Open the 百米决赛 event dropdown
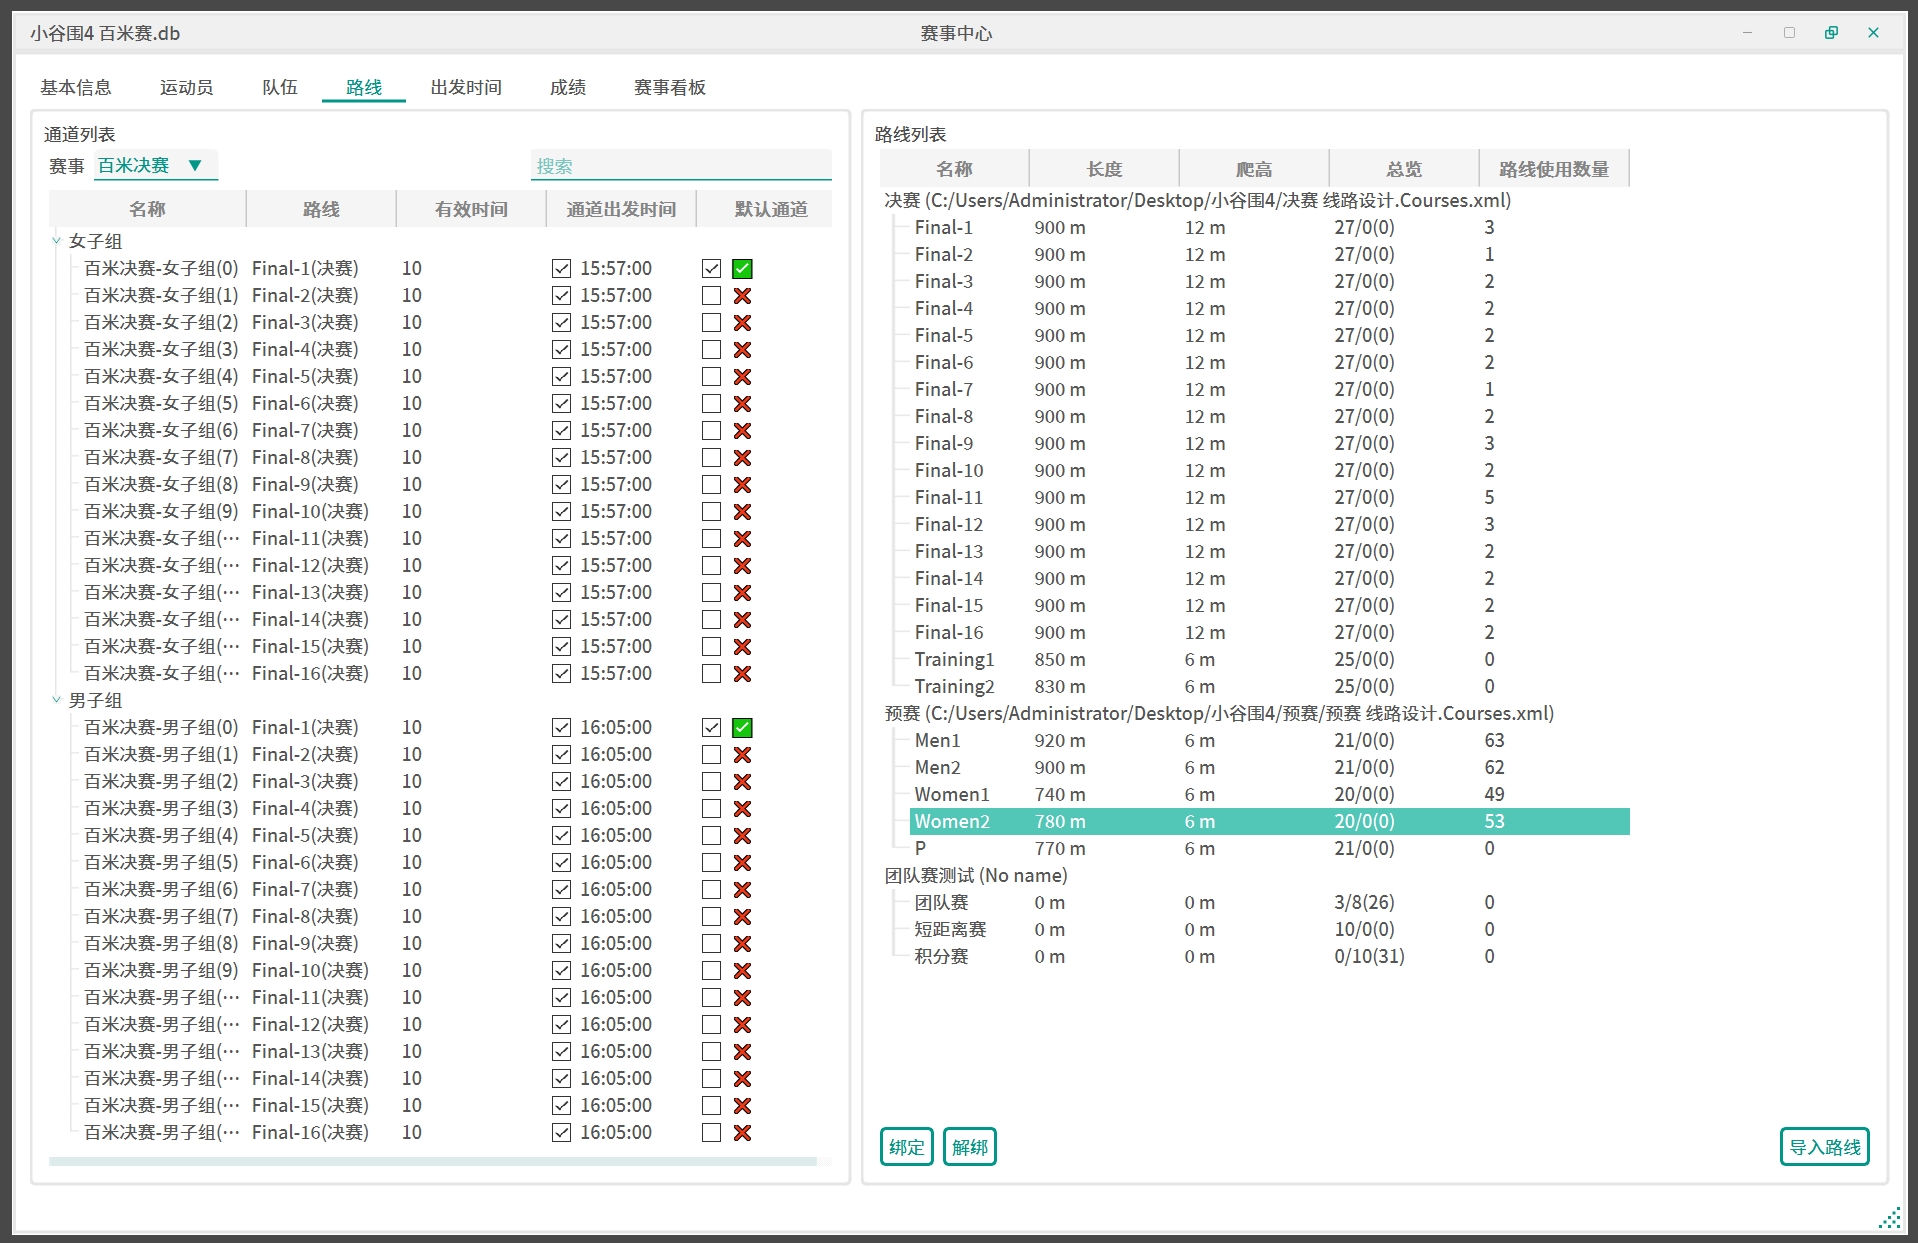Viewport: 1918px width, 1243px height. (x=155, y=165)
